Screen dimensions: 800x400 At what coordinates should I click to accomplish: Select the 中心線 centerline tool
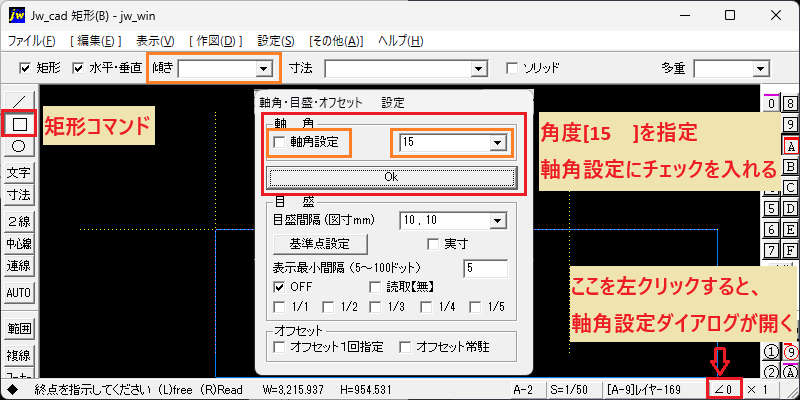(19, 244)
